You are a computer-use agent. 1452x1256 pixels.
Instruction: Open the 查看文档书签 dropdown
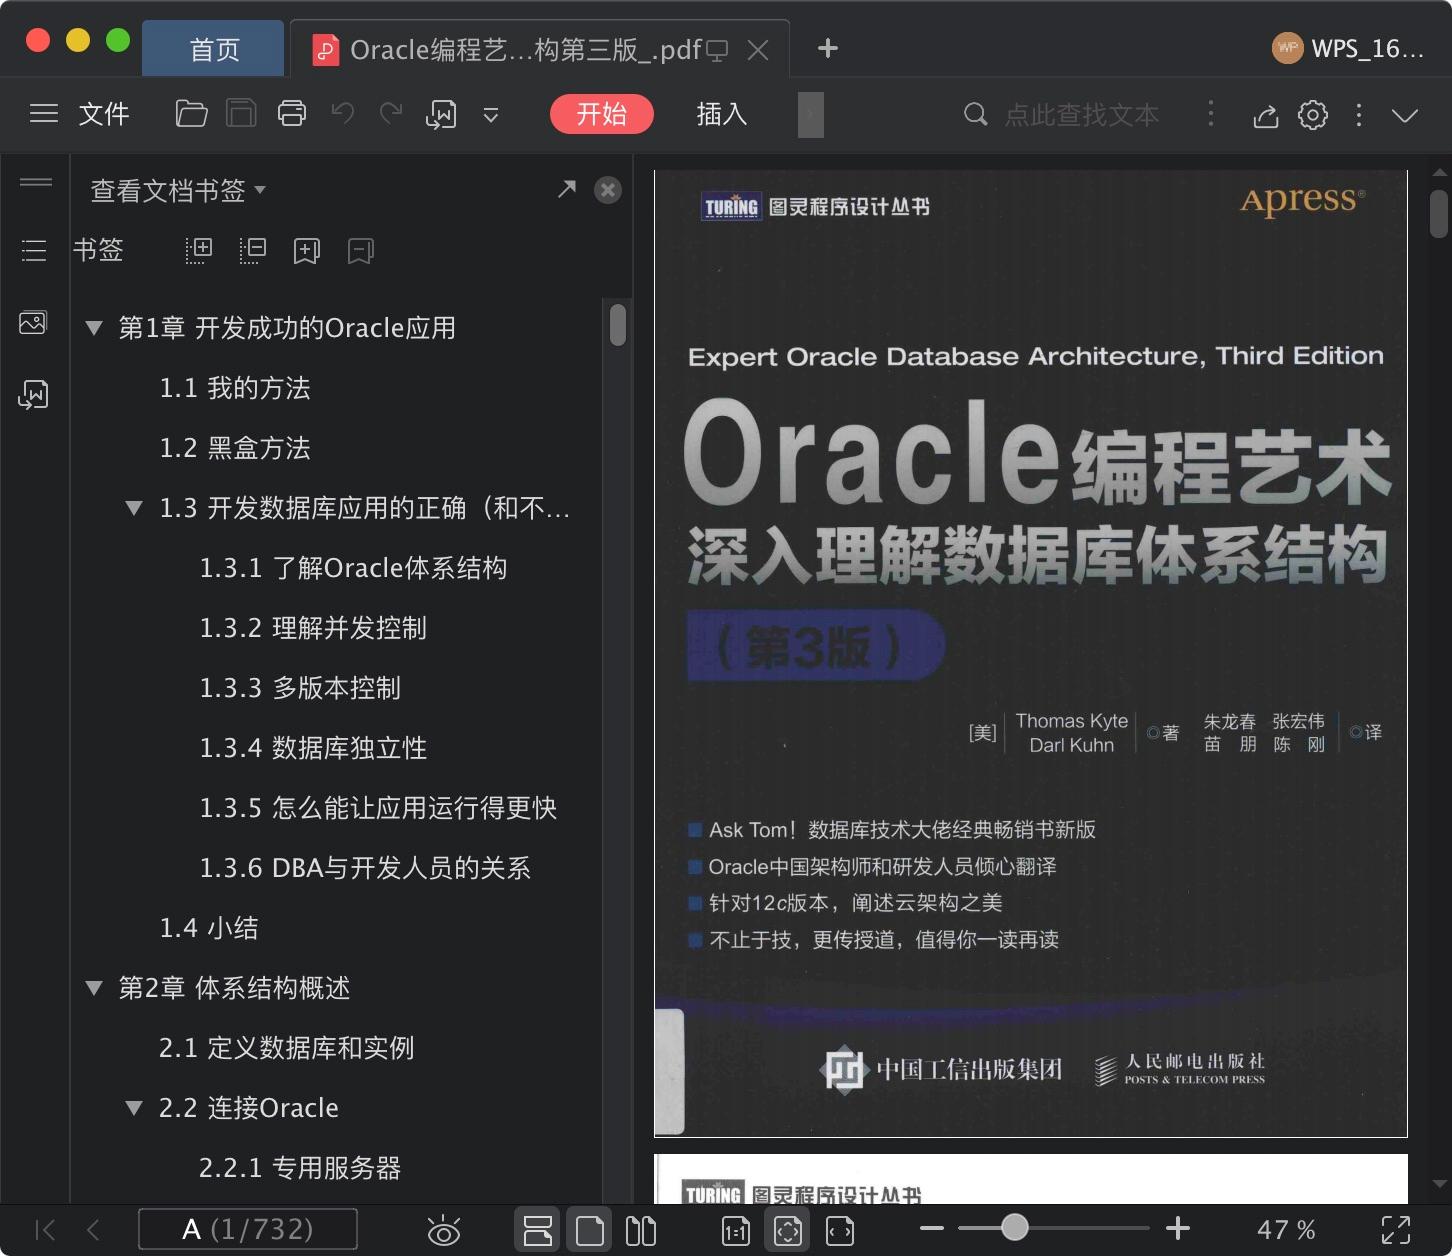pyautogui.click(x=178, y=190)
